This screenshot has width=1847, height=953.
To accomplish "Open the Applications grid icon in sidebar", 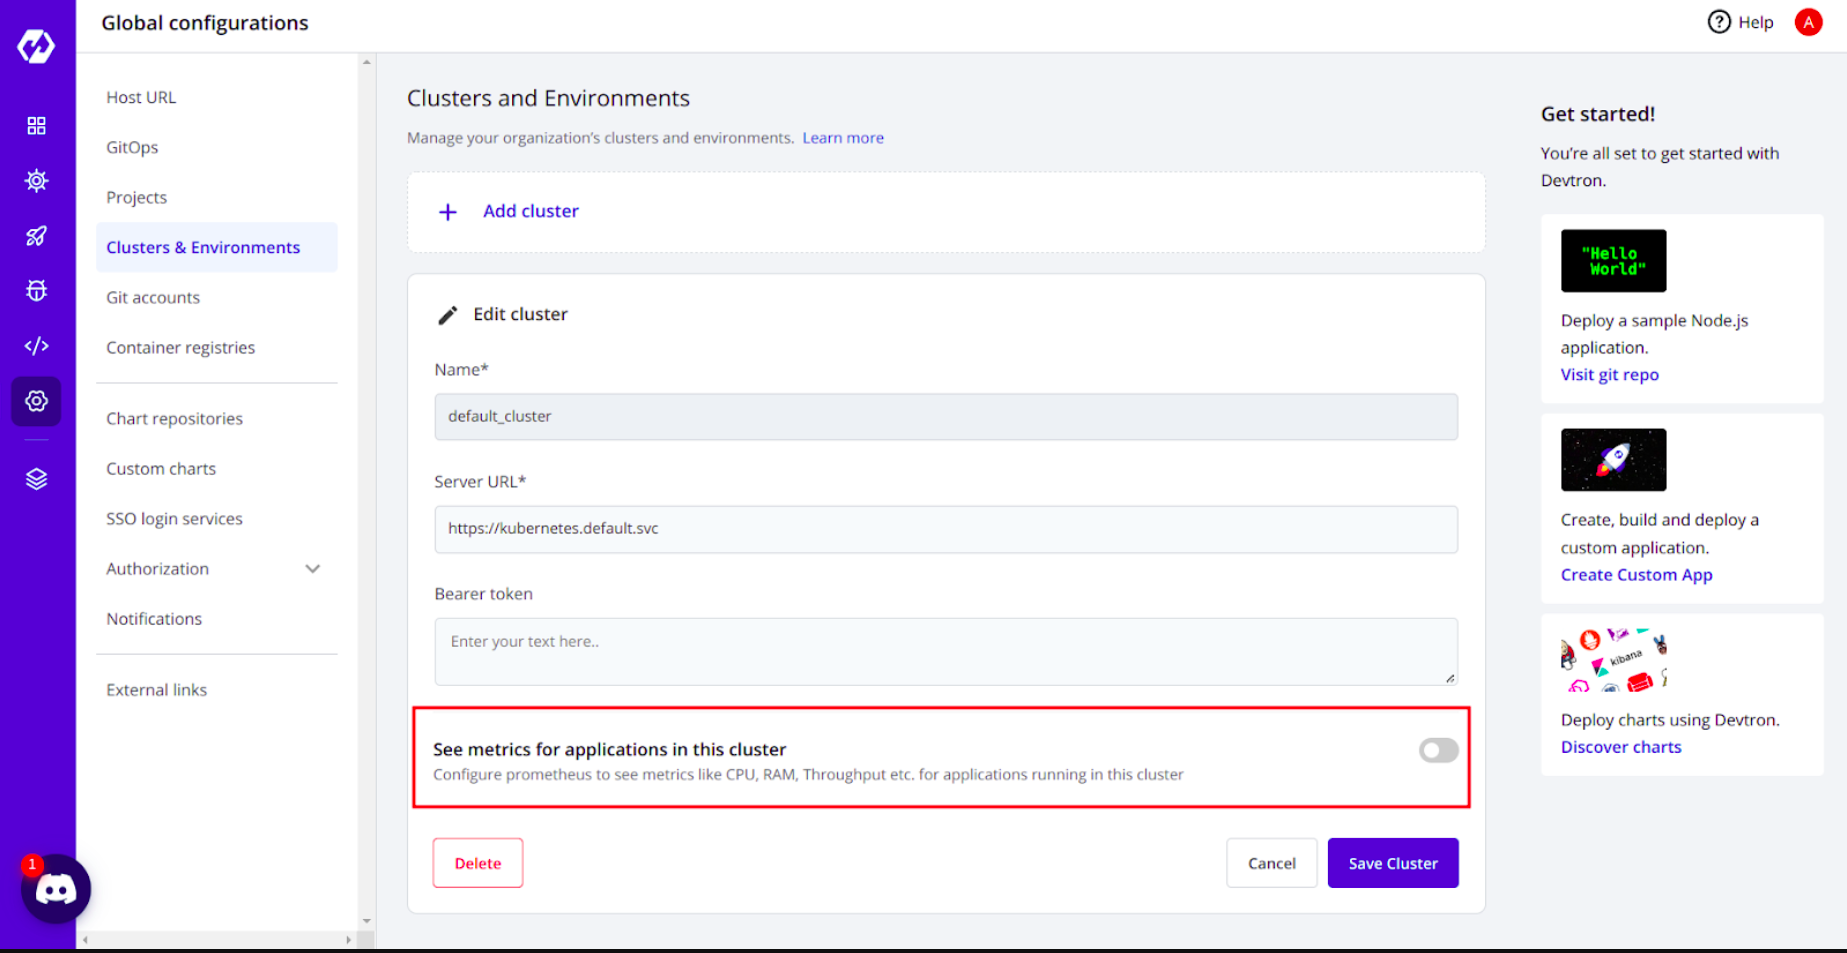I will (x=36, y=126).
